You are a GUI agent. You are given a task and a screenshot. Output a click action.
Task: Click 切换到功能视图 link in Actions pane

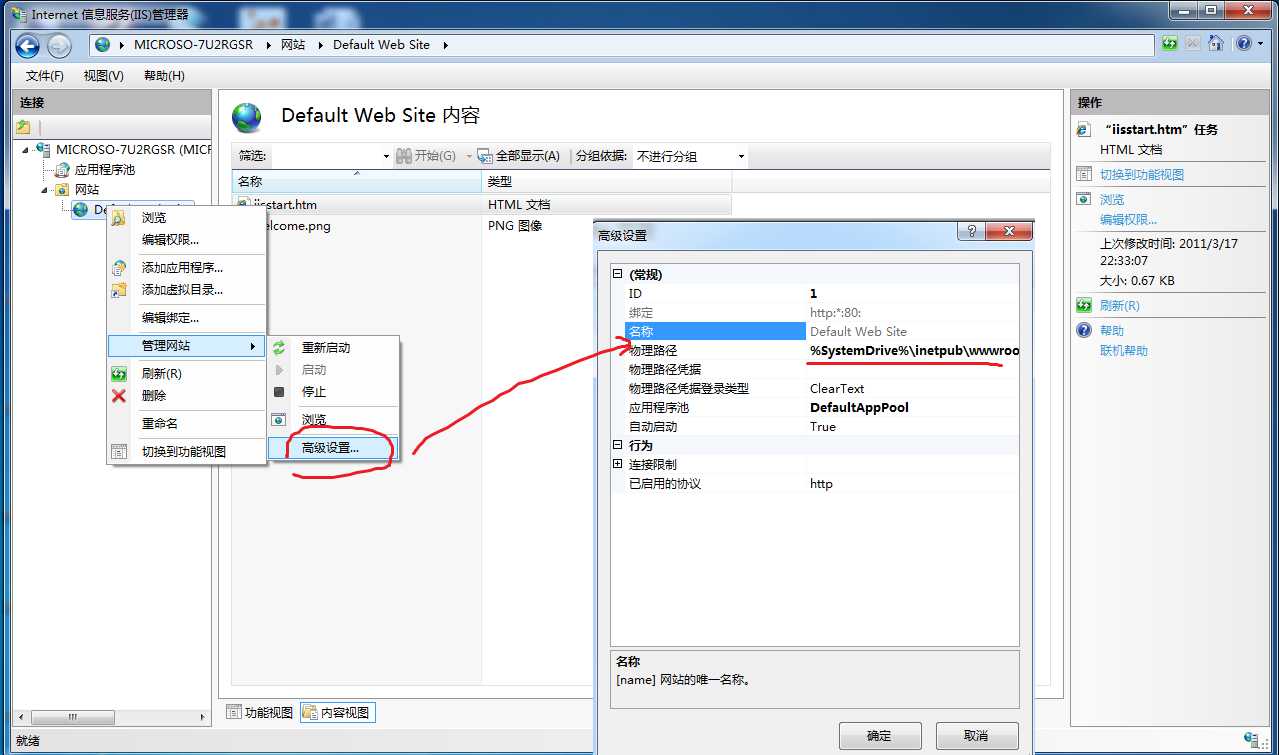1142,174
